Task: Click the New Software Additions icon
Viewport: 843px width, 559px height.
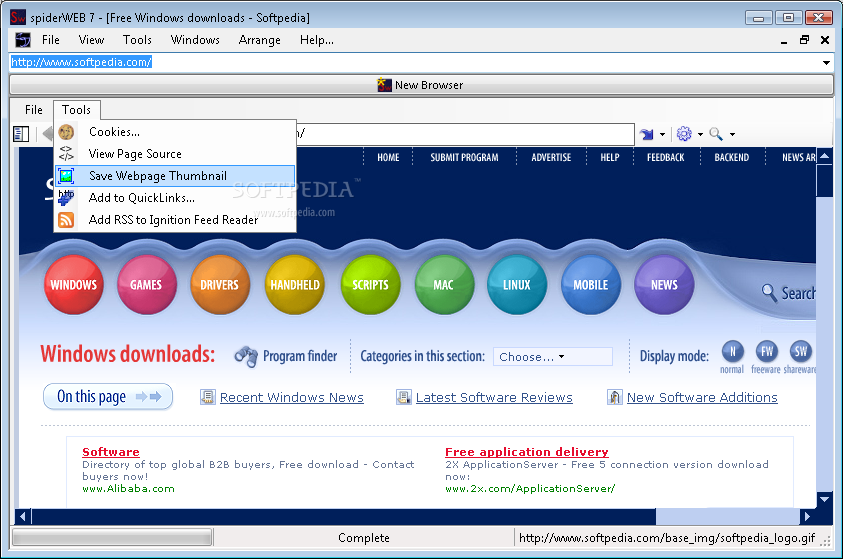Action: click(615, 397)
